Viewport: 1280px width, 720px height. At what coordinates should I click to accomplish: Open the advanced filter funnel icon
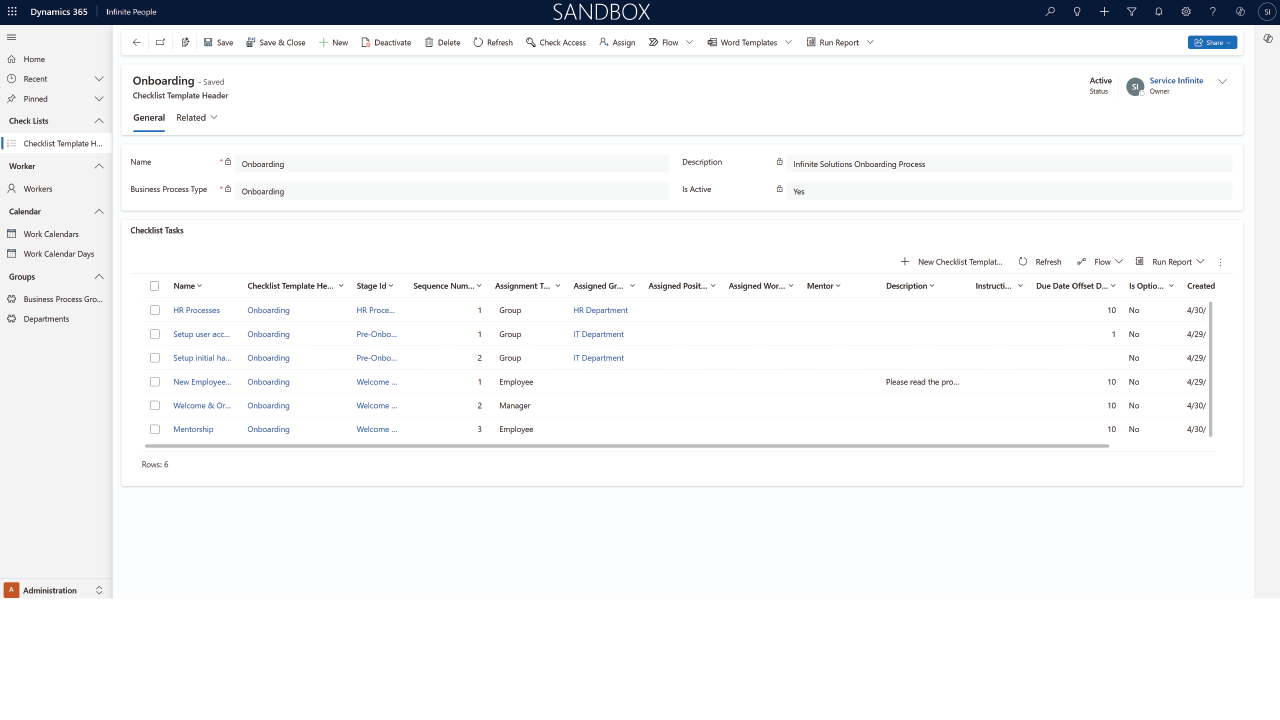[x=1132, y=12]
